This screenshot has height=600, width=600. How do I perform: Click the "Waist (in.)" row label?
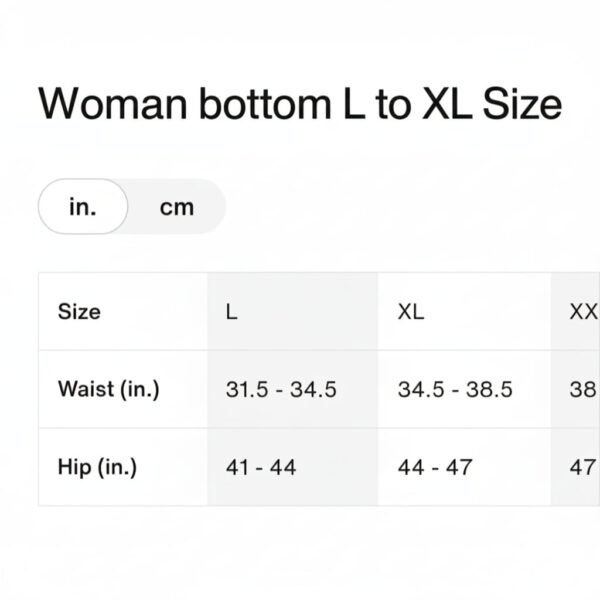pyautogui.click(x=108, y=389)
